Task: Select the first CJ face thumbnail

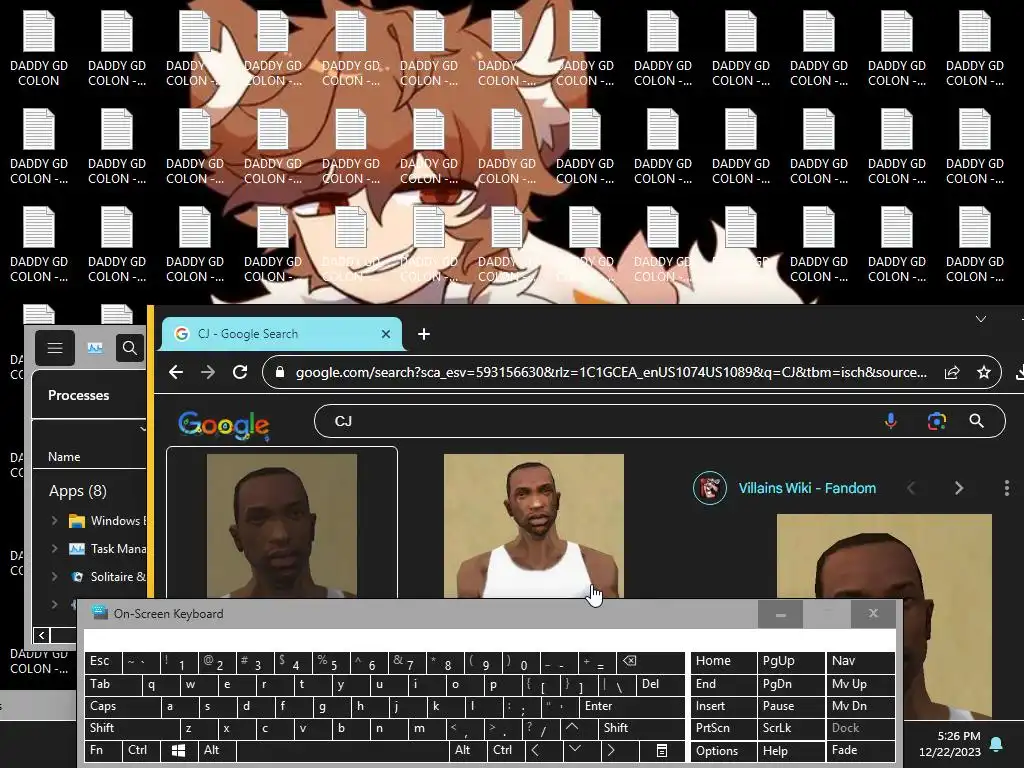Action: (x=281, y=526)
